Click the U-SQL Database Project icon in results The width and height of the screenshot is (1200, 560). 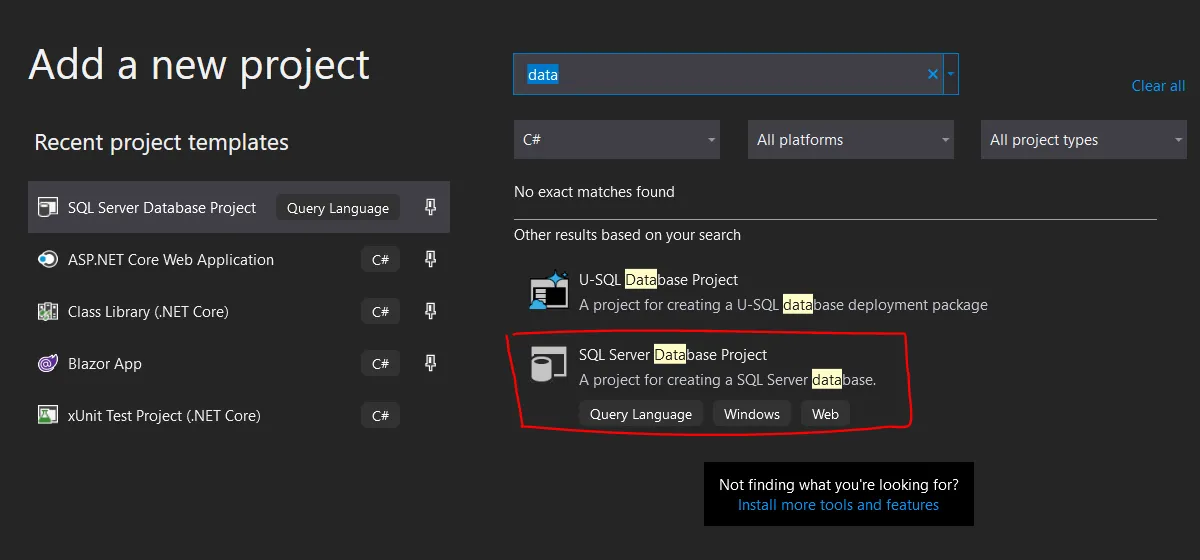pyautogui.click(x=549, y=291)
